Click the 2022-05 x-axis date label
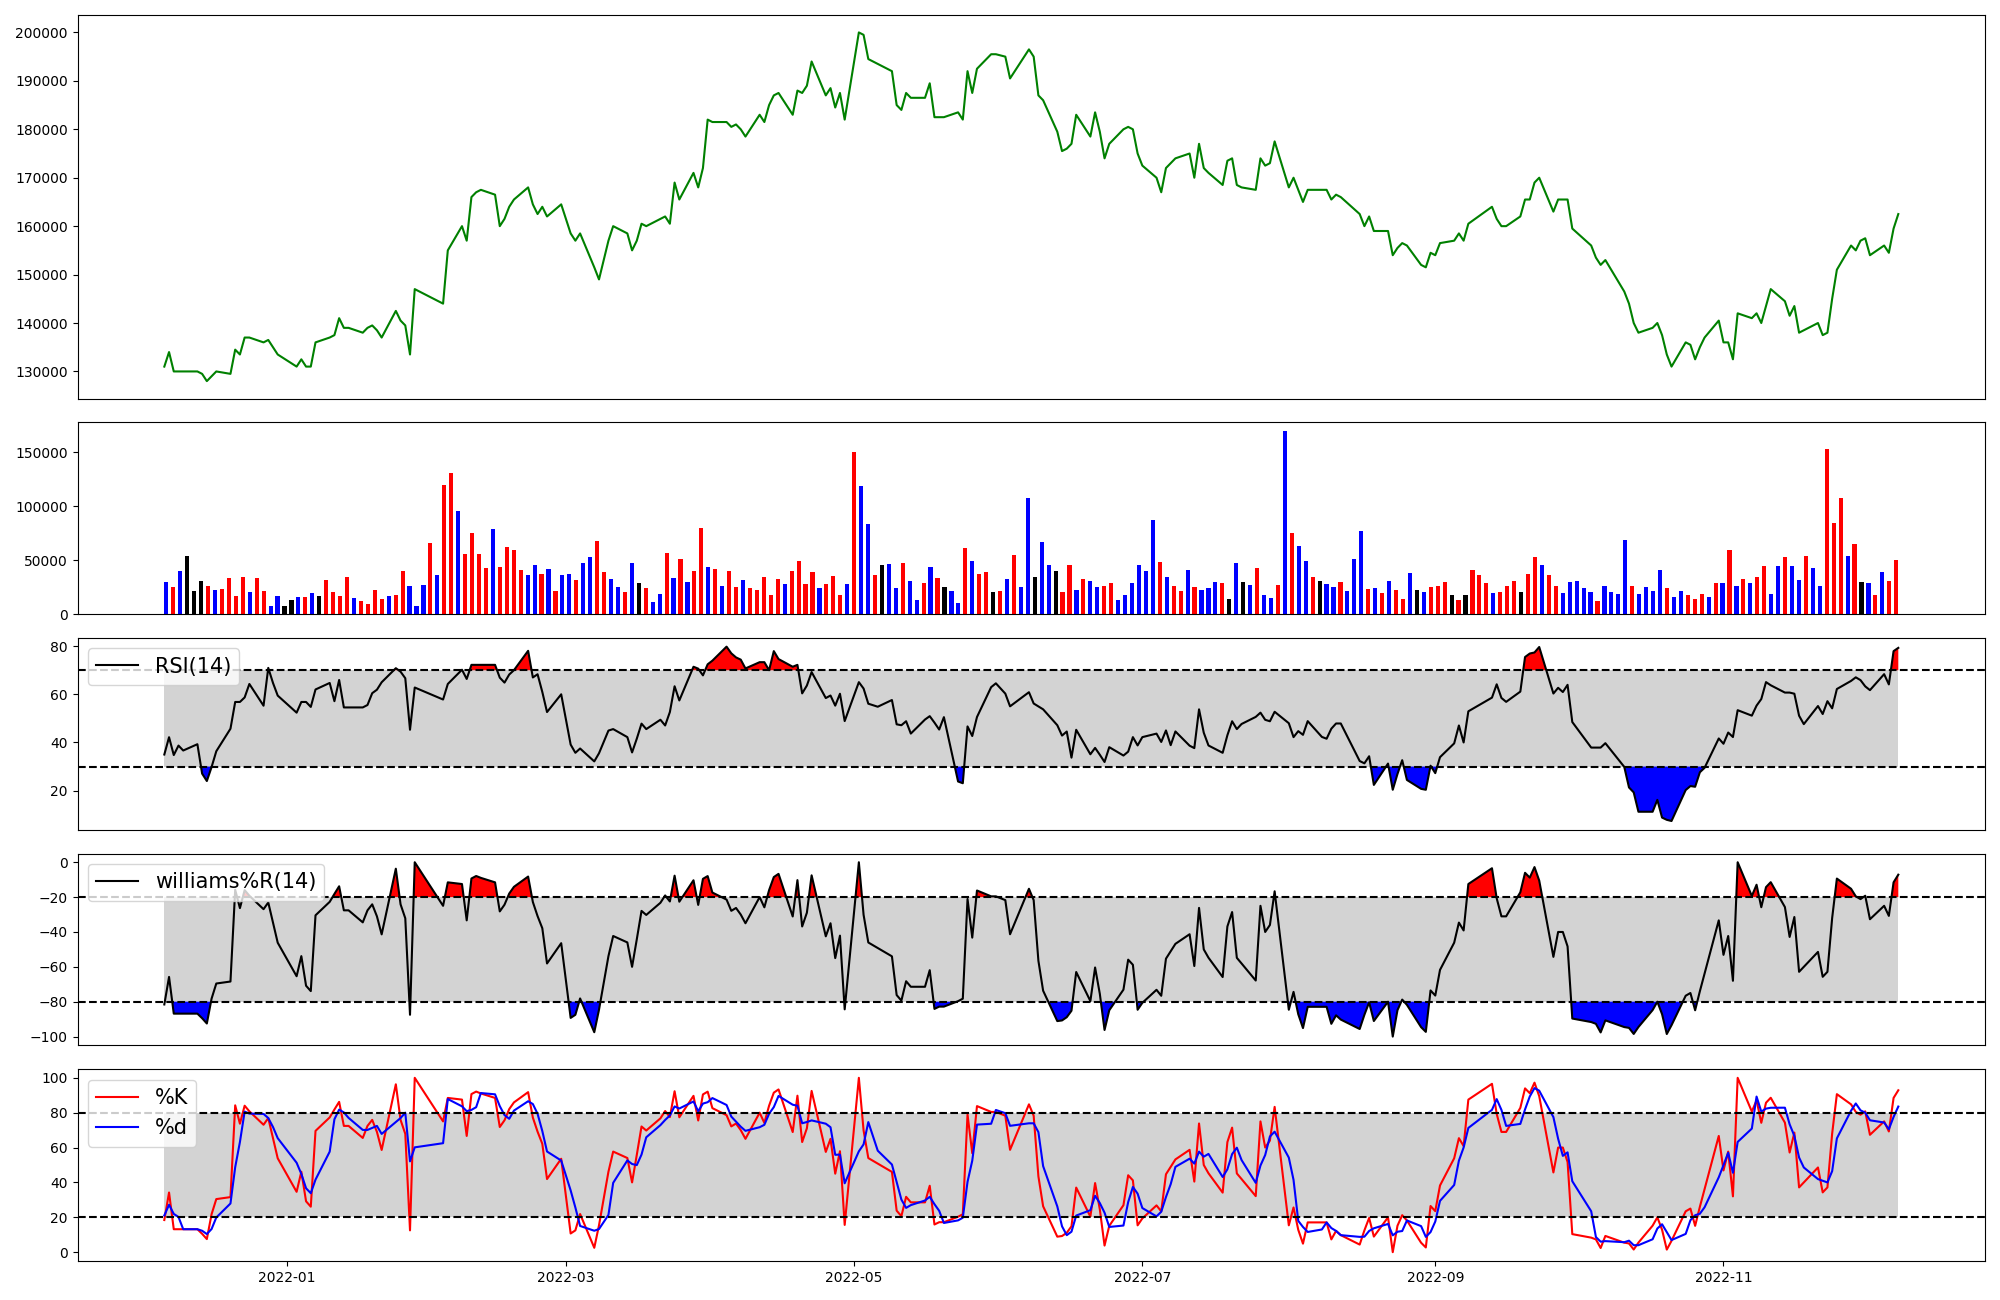The width and height of the screenshot is (2000, 1300). pos(854,1277)
